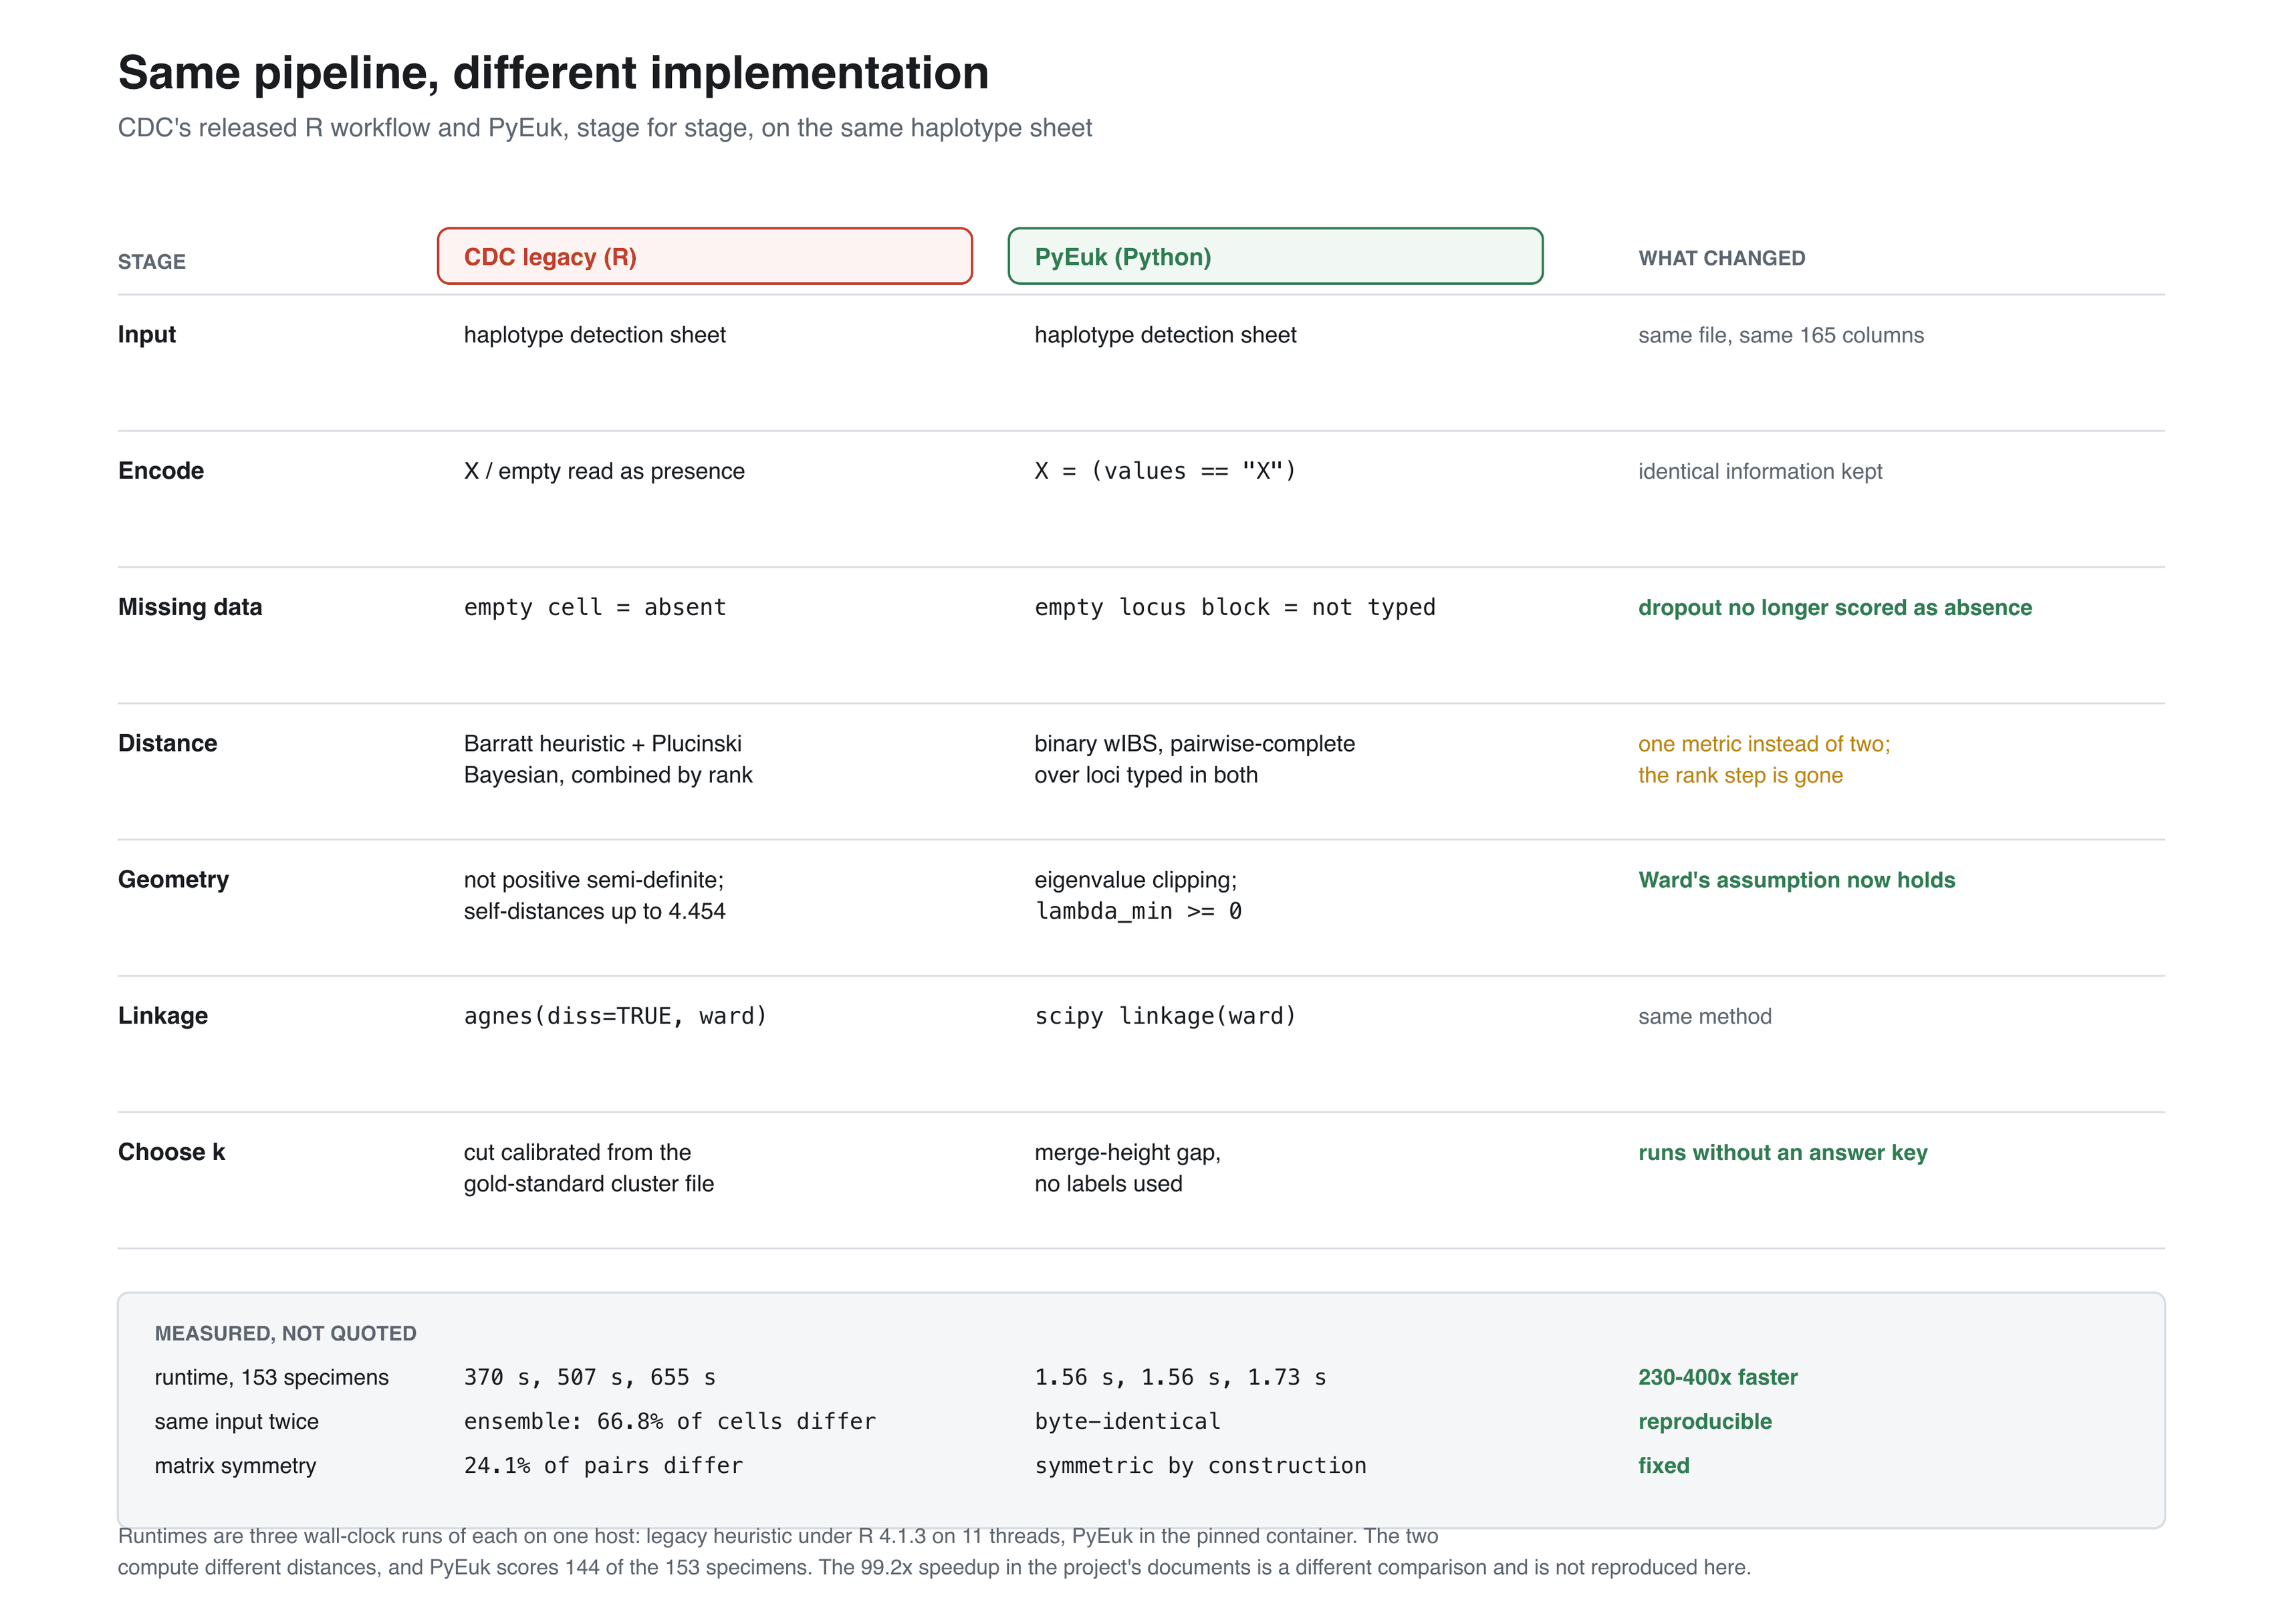Select the scipy linkage(ward) code cell
This screenshot has height=1624, width=2283.
click(1165, 1015)
